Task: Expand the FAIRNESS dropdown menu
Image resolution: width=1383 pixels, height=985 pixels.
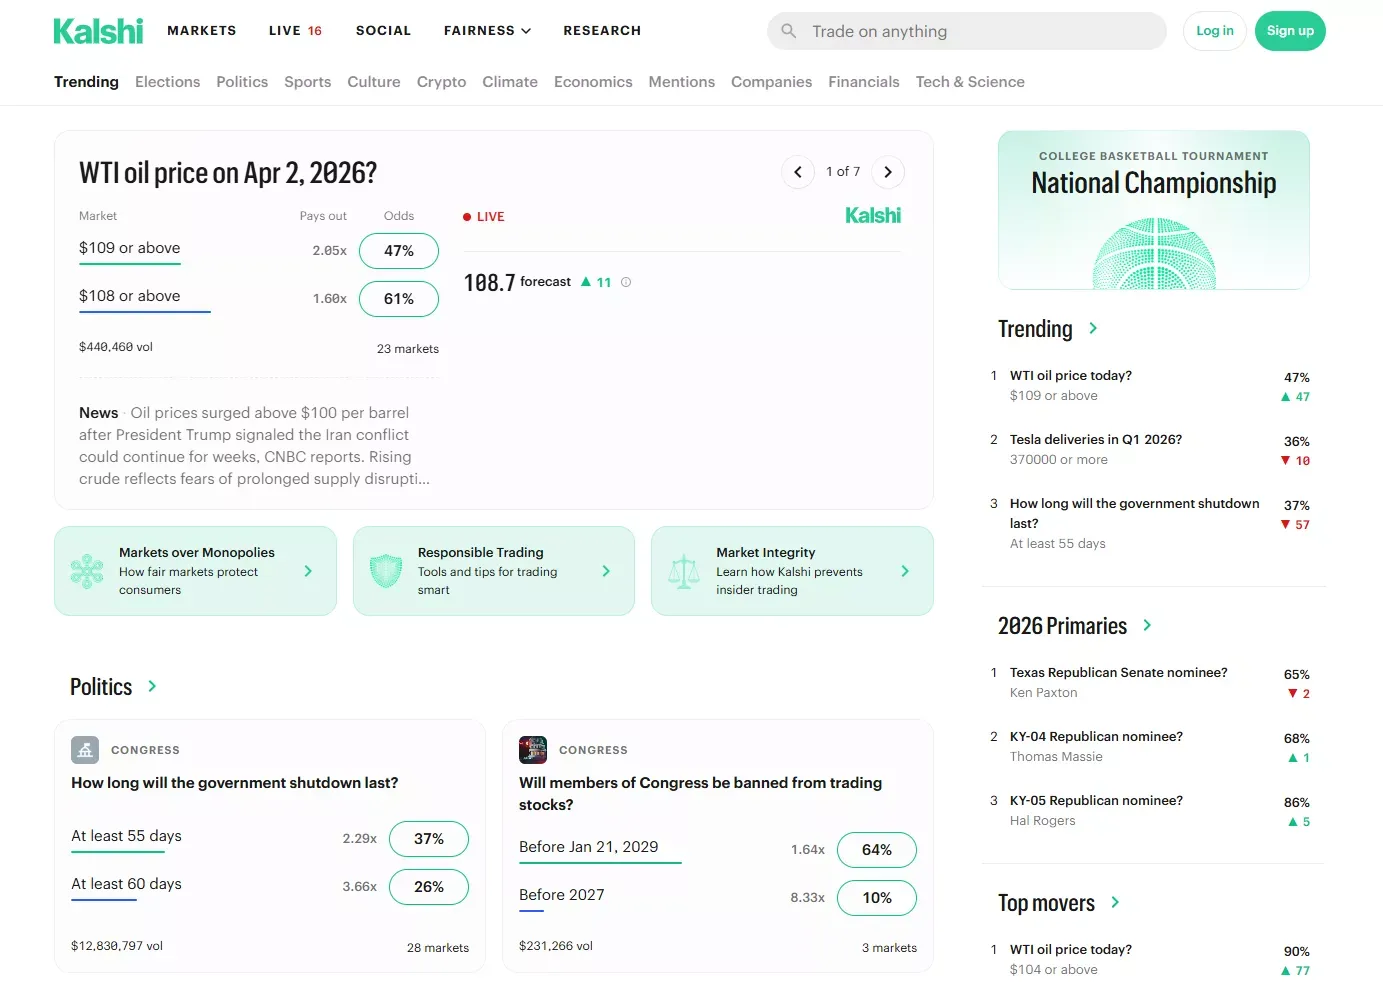Action: point(487,31)
